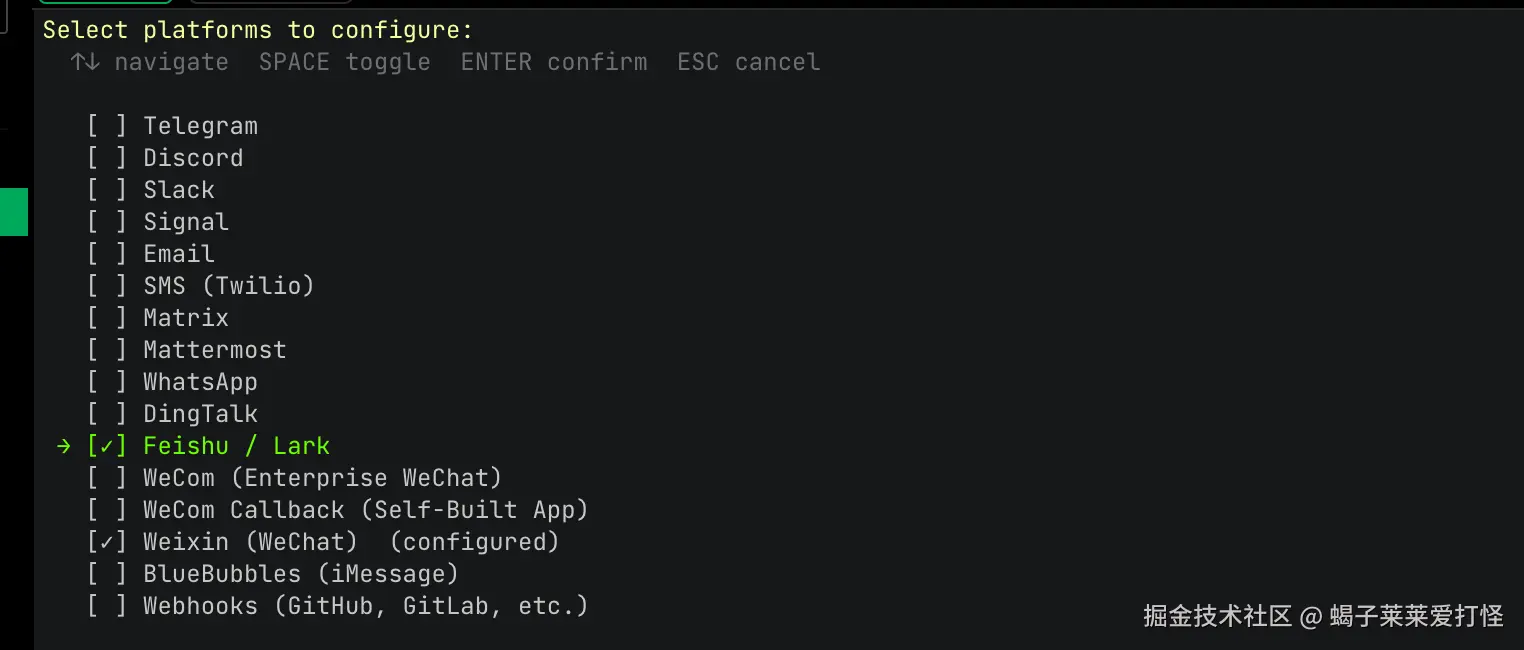Click the ENTER confirm hint
Screen dimensions: 1524x650
(554, 62)
